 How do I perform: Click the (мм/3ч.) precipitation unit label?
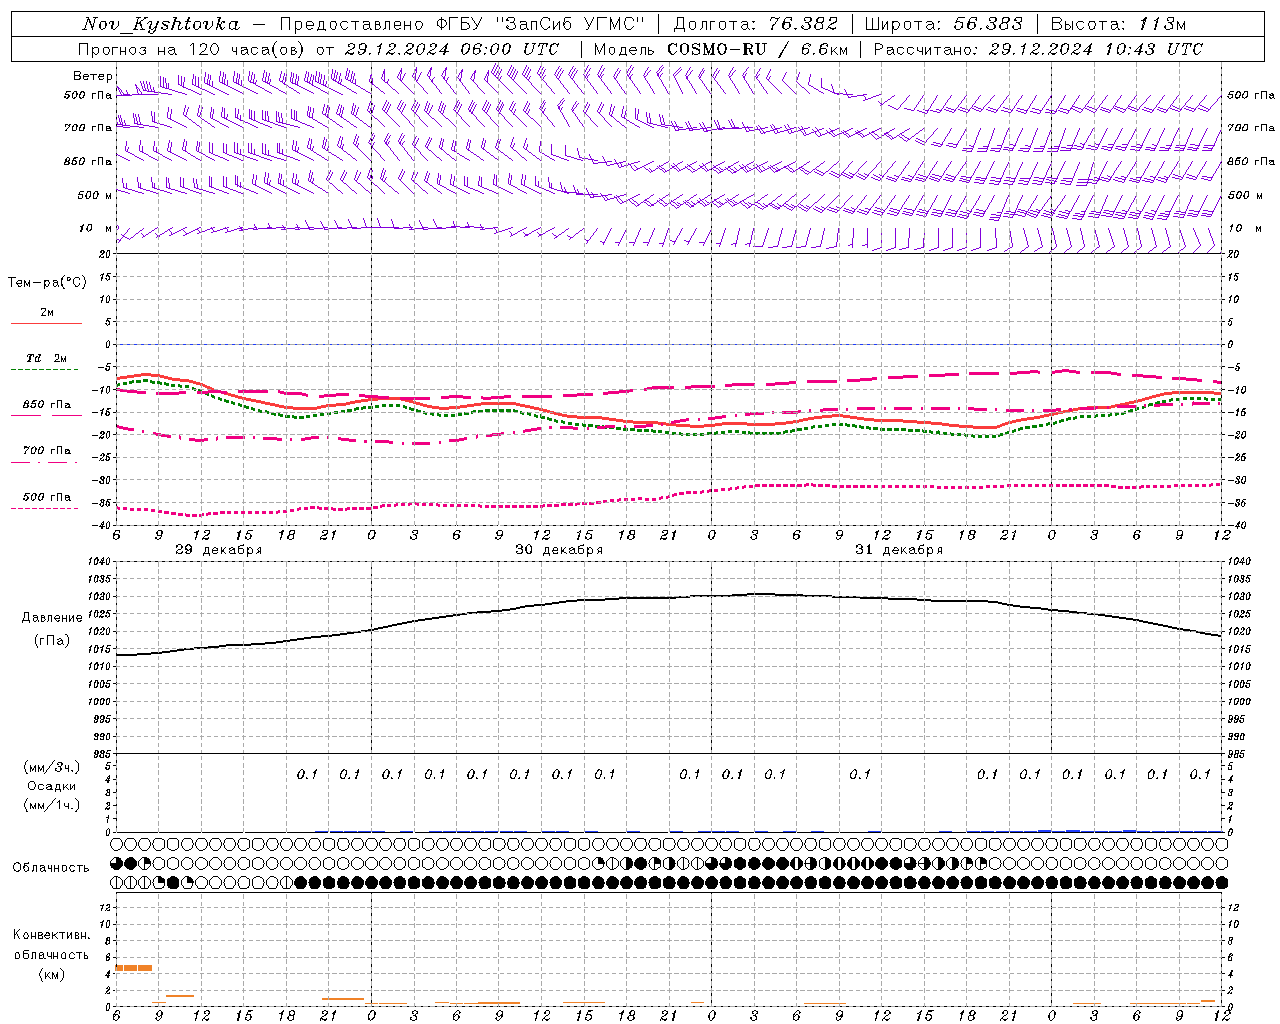coord(52,767)
